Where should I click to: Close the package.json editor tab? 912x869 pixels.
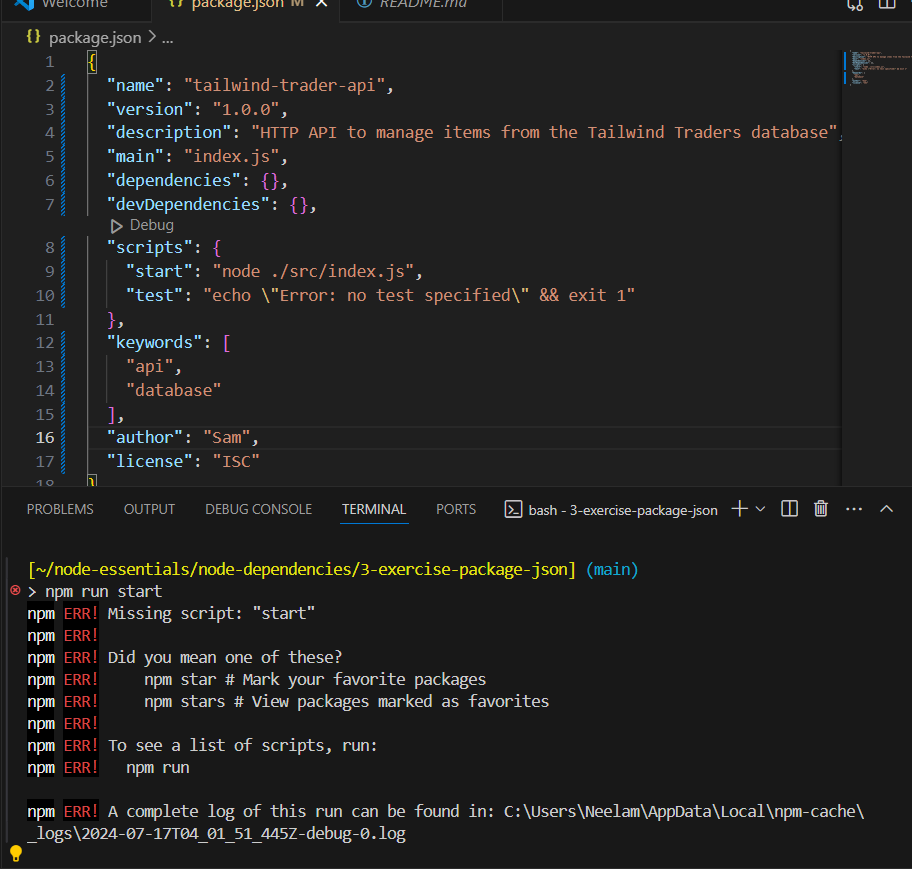(x=321, y=3)
